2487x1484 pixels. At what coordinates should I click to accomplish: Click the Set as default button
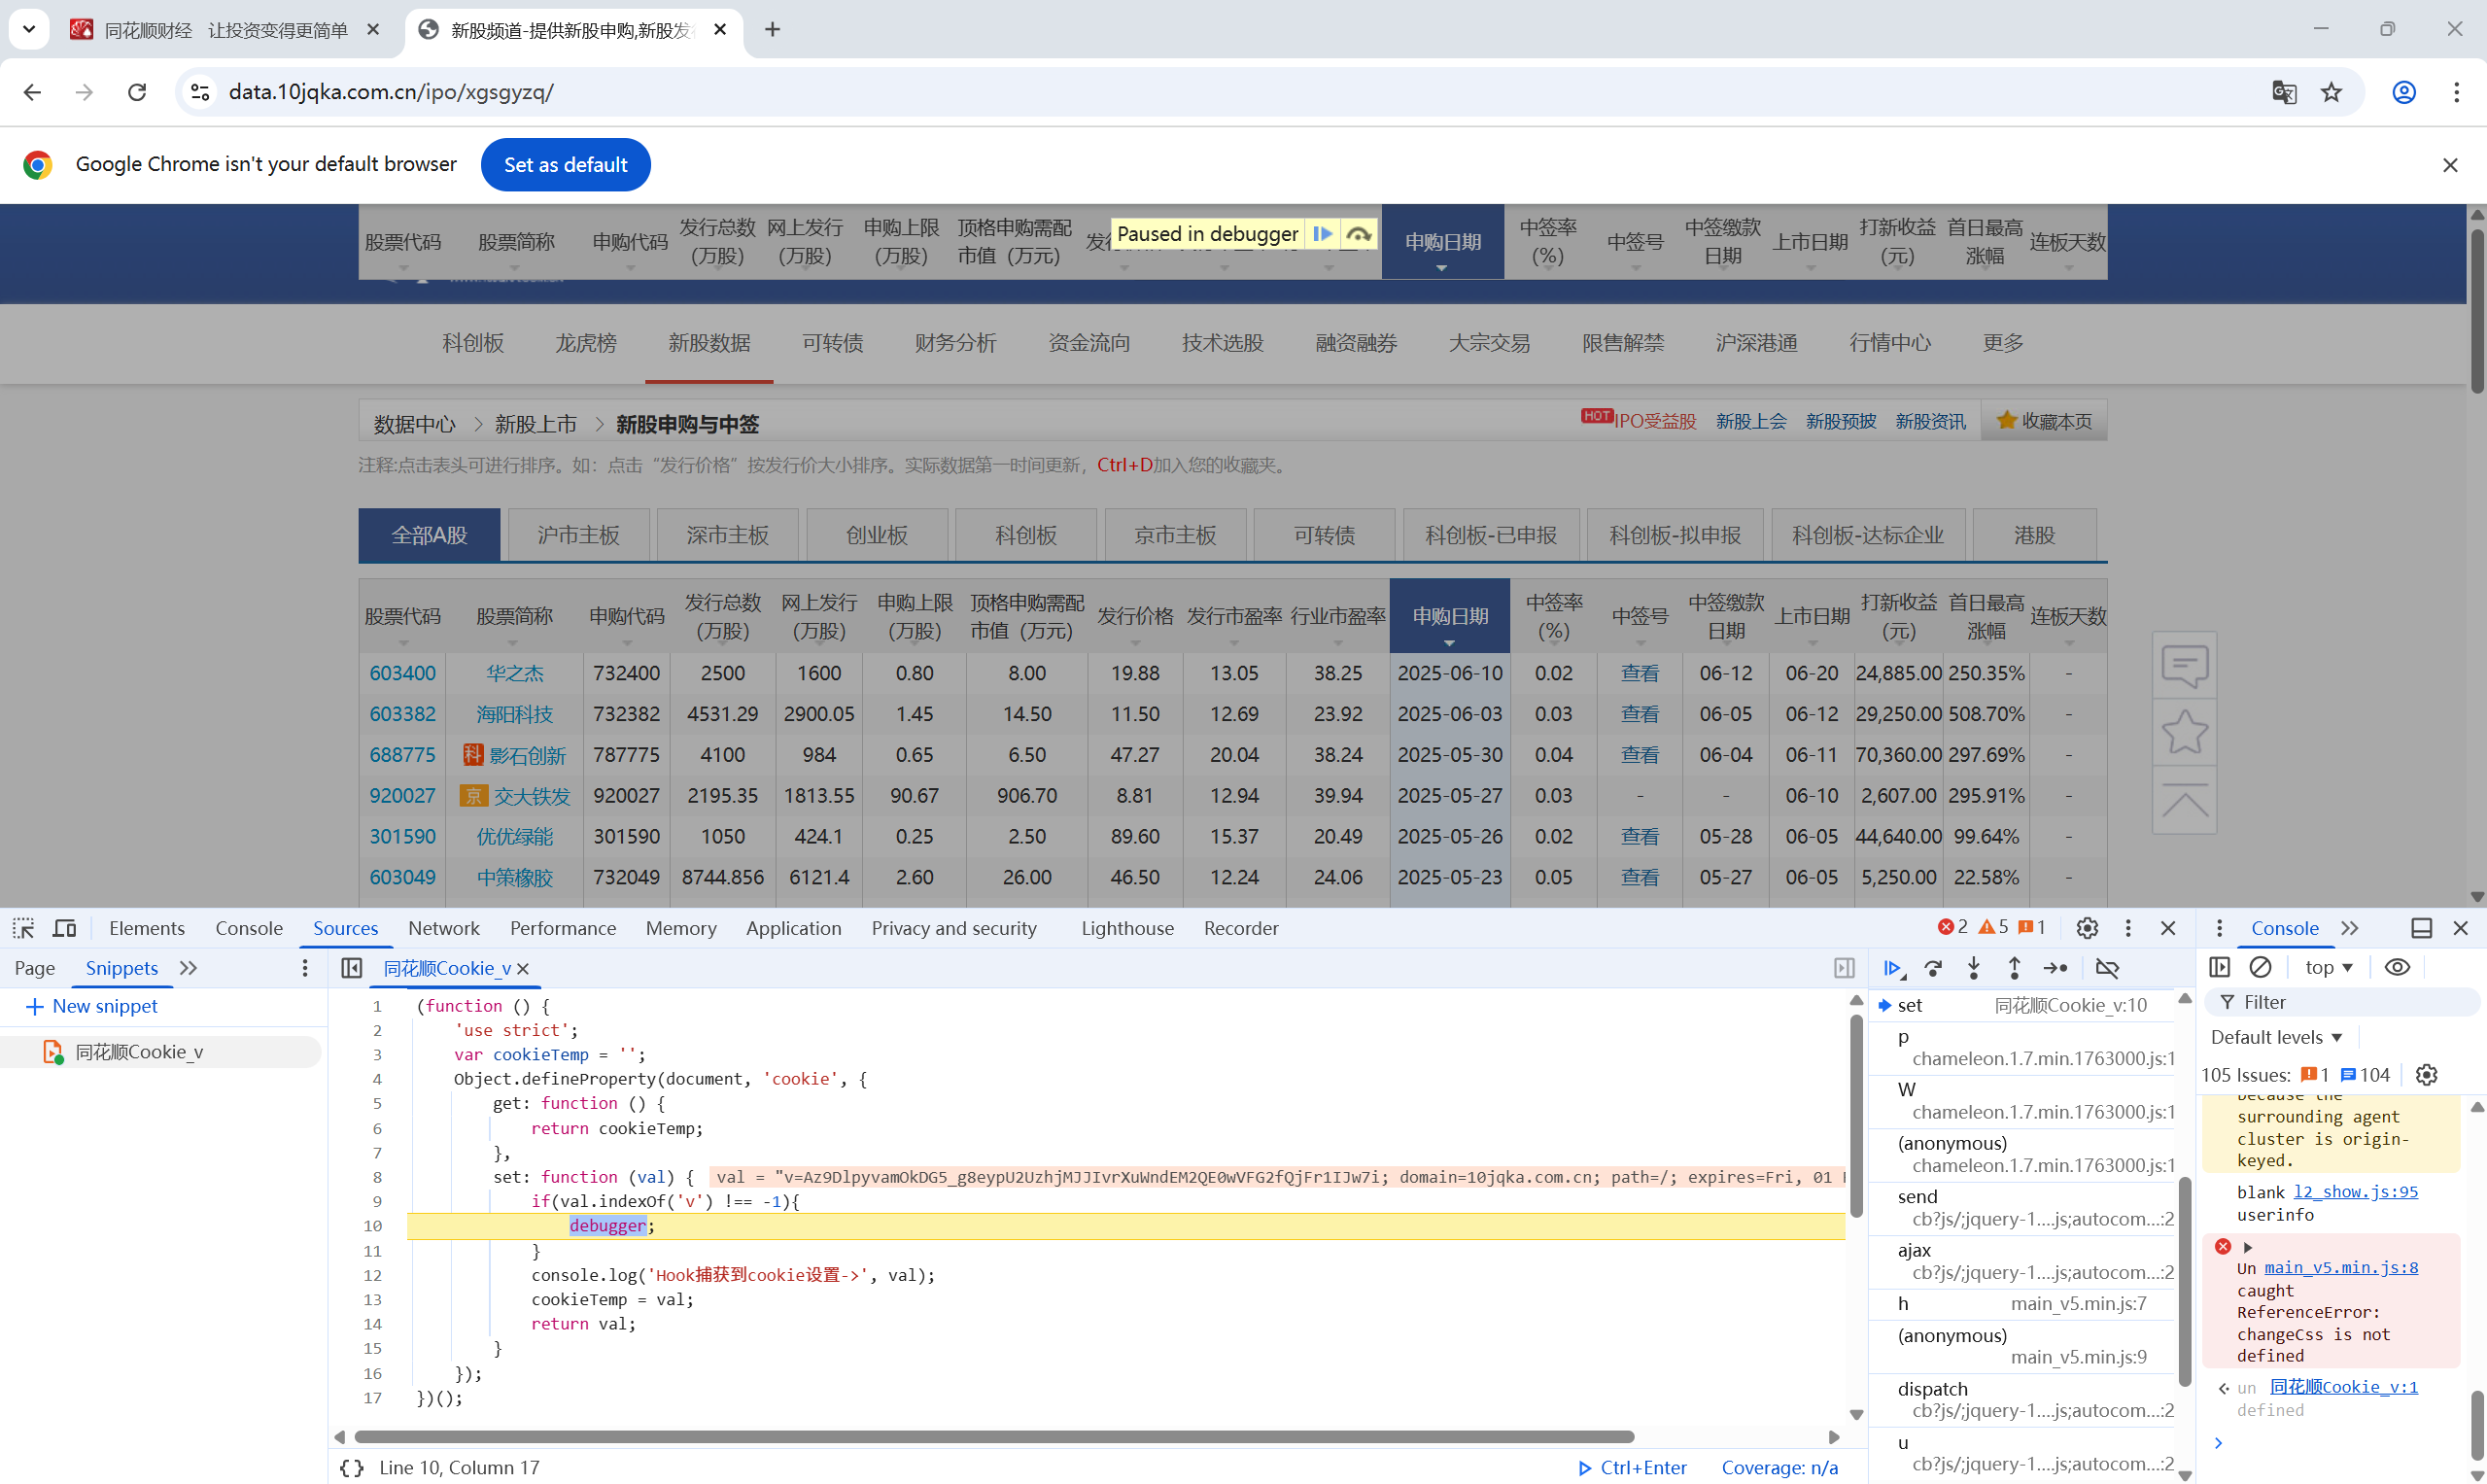[x=565, y=164]
